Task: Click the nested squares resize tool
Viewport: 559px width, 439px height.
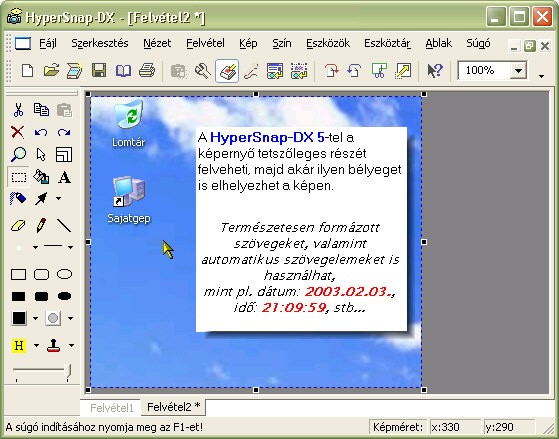Action: [64, 154]
